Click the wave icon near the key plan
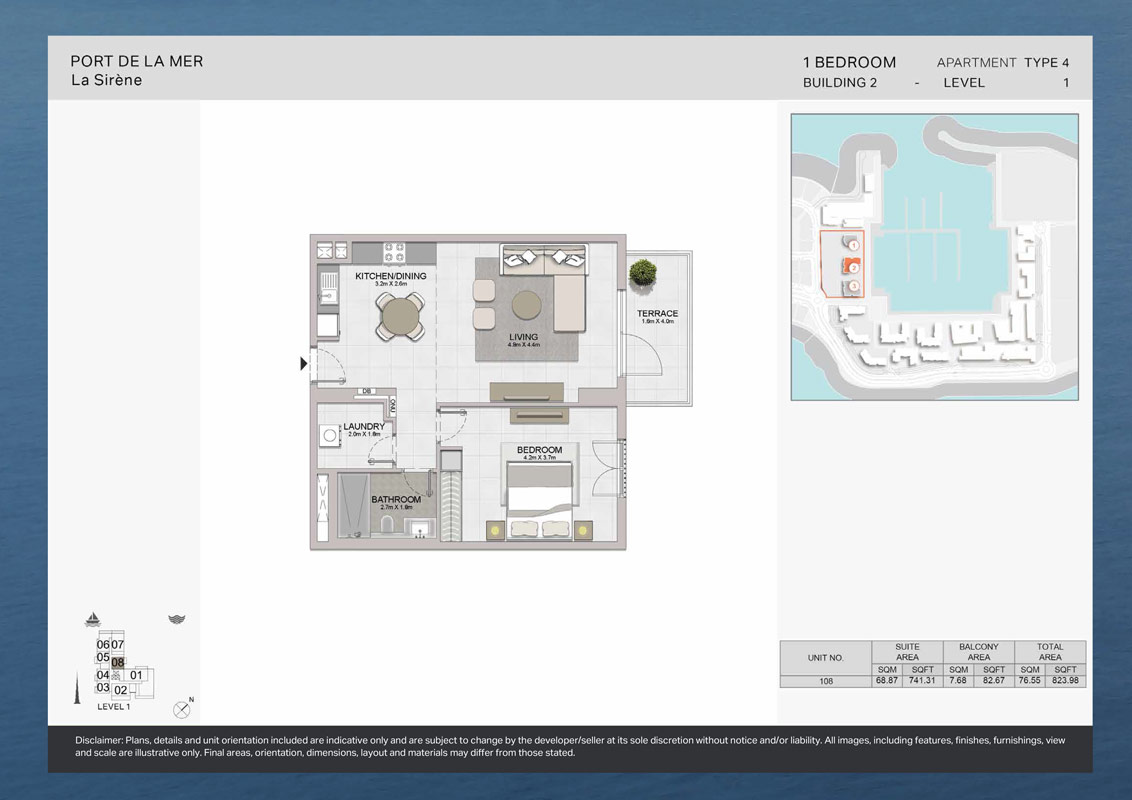The image size is (1132, 800). tap(177, 619)
